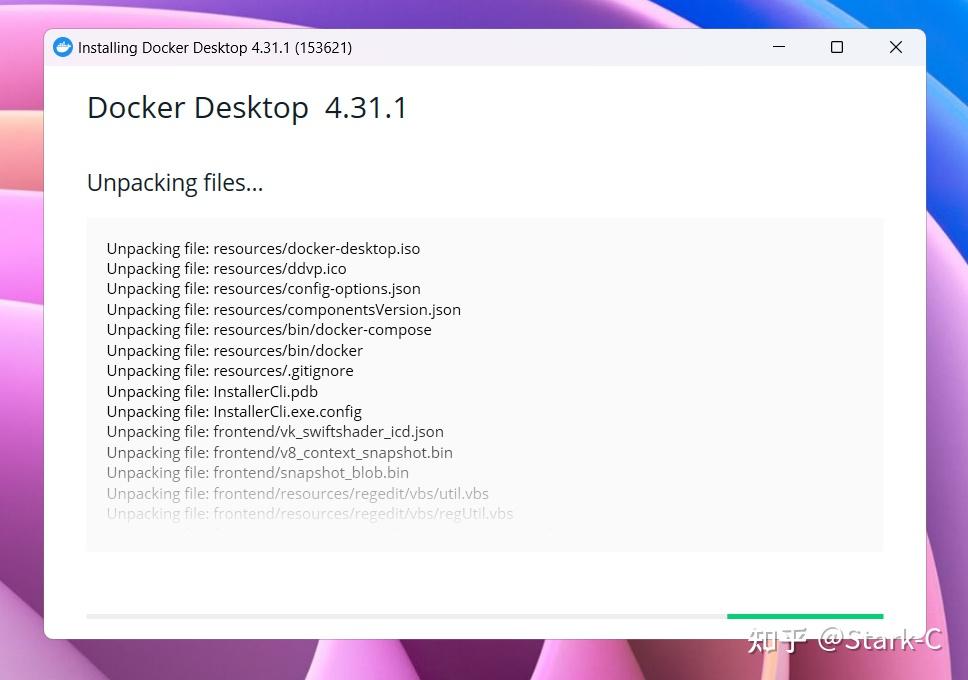
Task: Click the docker-compose log line
Action: coord(271,329)
